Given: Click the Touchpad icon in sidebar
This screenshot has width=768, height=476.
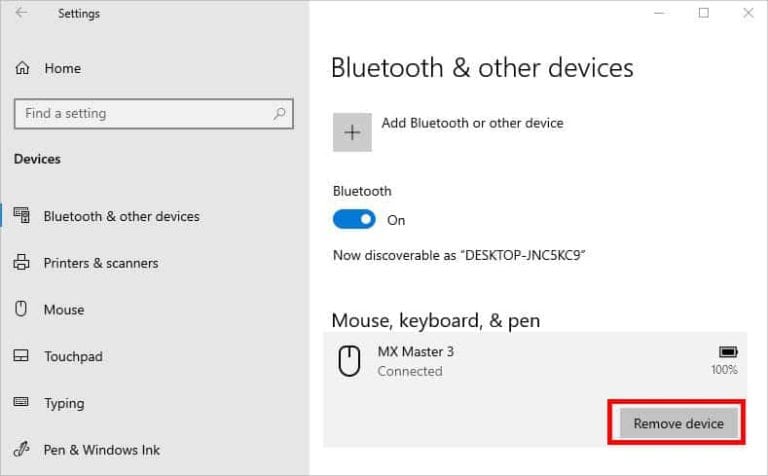Looking at the screenshot, I should point(22,356).
